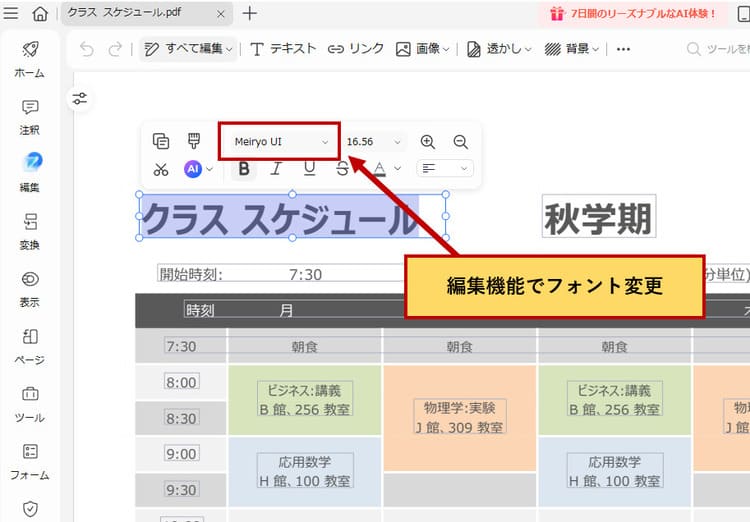Open the 画像 dropdown menu

422,49
